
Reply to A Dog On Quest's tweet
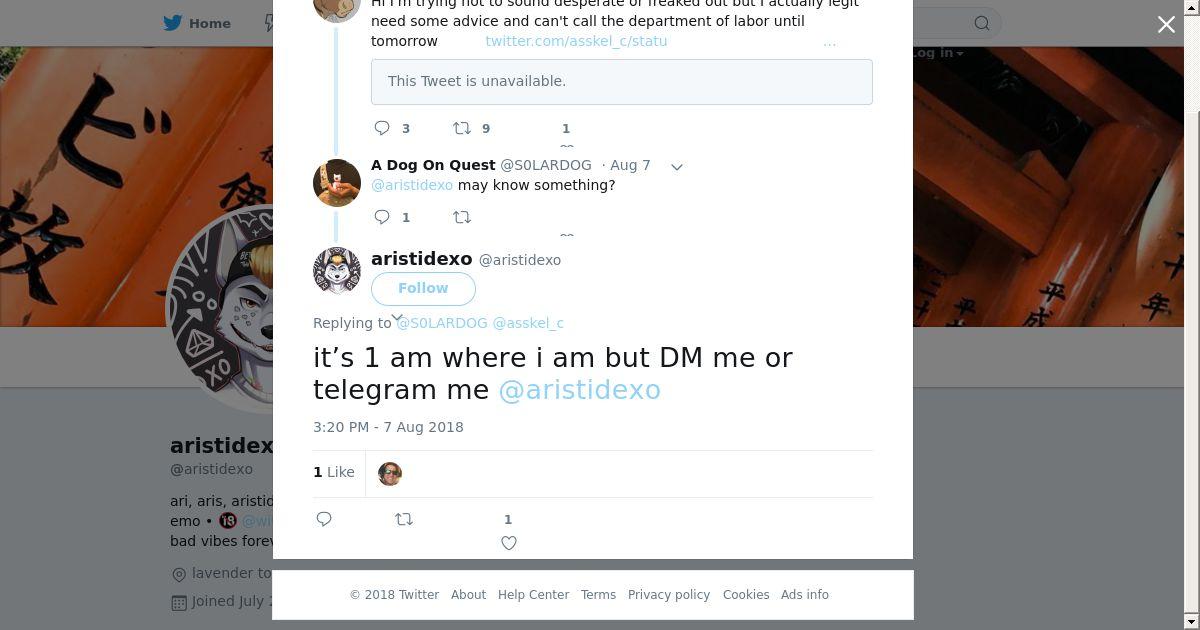[x=382, y=217]
